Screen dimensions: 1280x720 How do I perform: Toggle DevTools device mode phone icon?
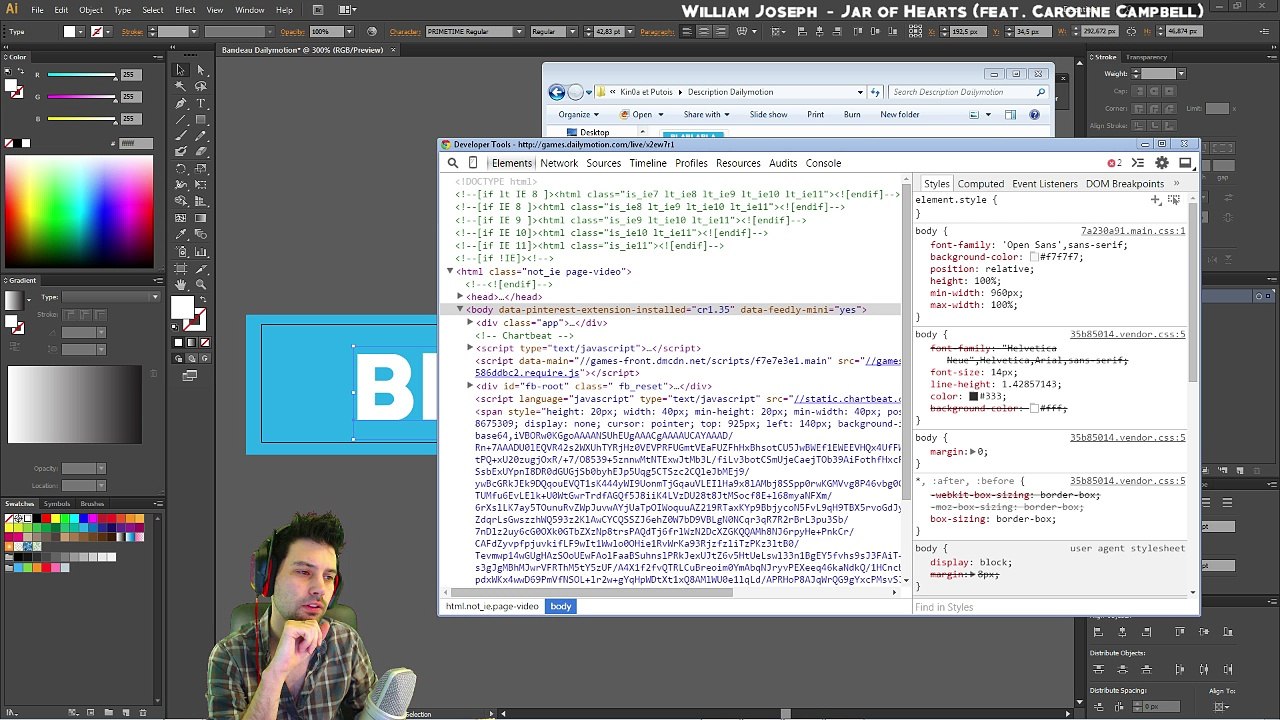point(473,163)
